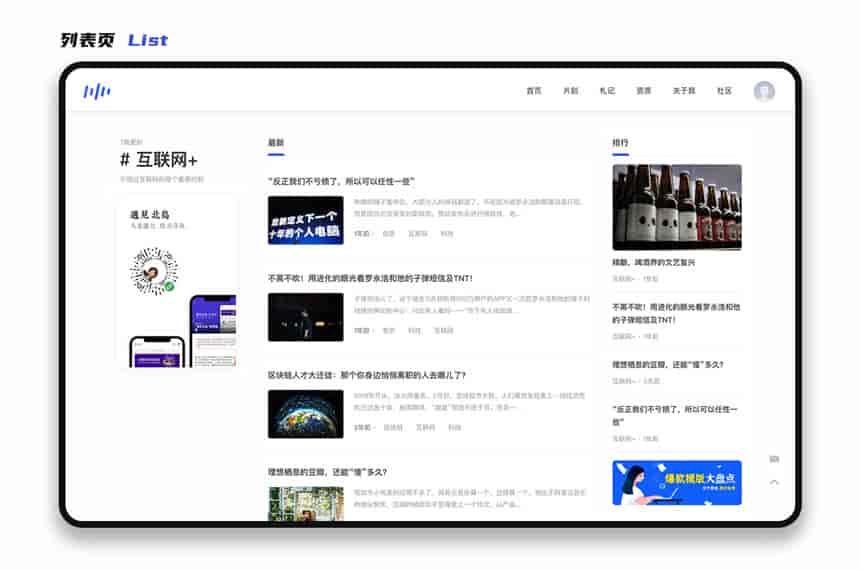Click the blue 爆款模版大盘点 banner
The image size is (860, 570).
coord(677,482)
